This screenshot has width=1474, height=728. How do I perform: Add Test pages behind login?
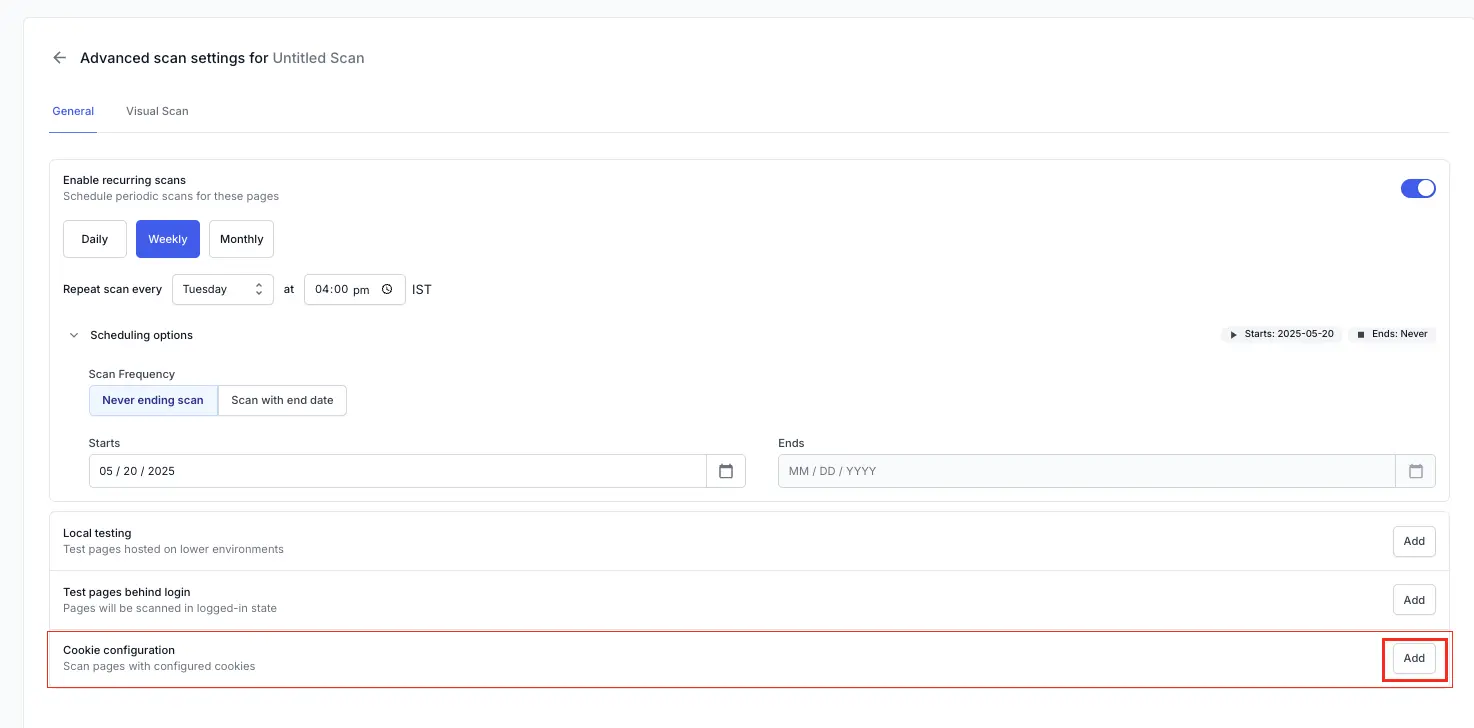[1414, 600]
